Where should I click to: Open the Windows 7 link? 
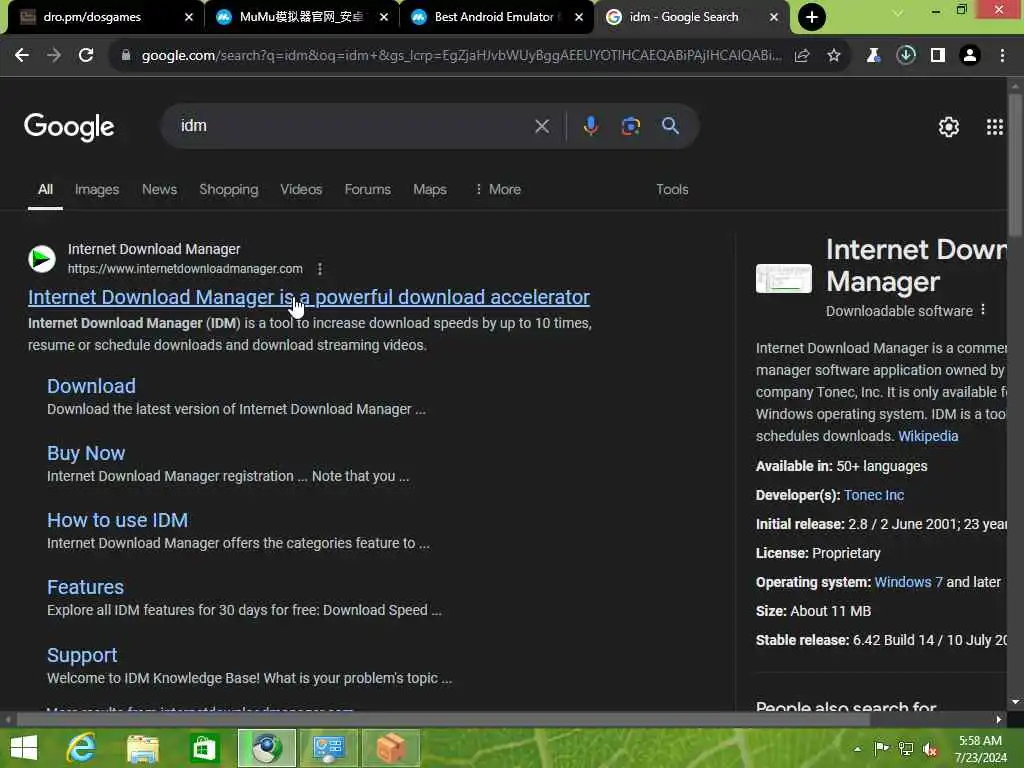point(908,582)
